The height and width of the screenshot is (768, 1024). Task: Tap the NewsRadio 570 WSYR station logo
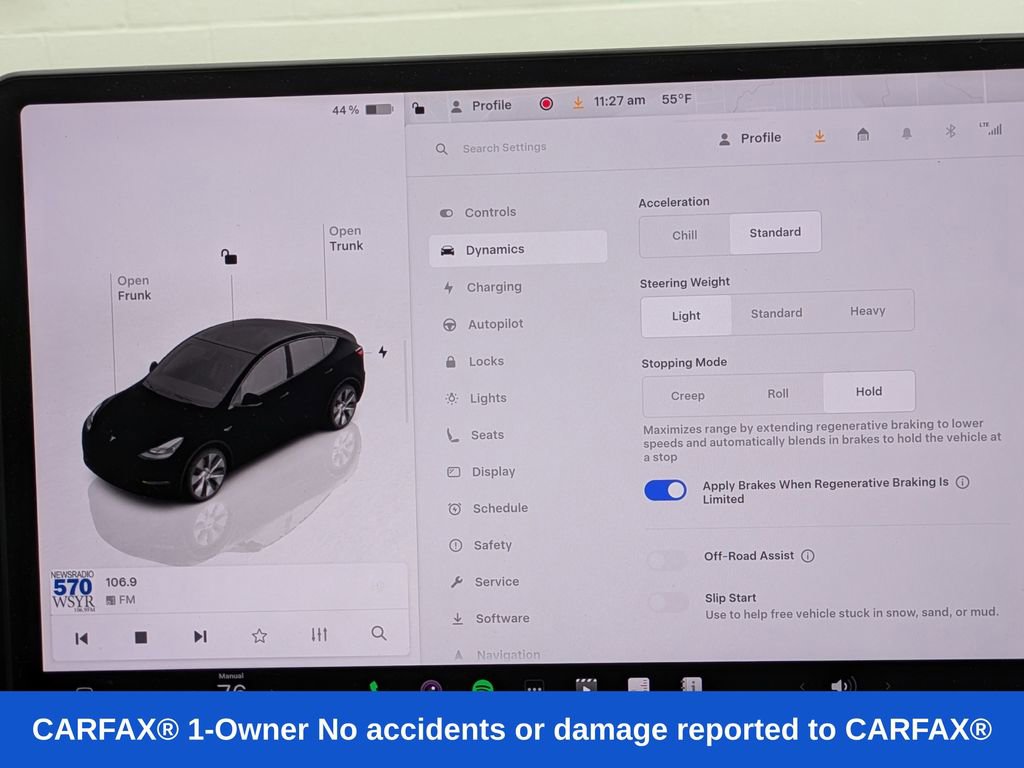[x=72, y=590]
